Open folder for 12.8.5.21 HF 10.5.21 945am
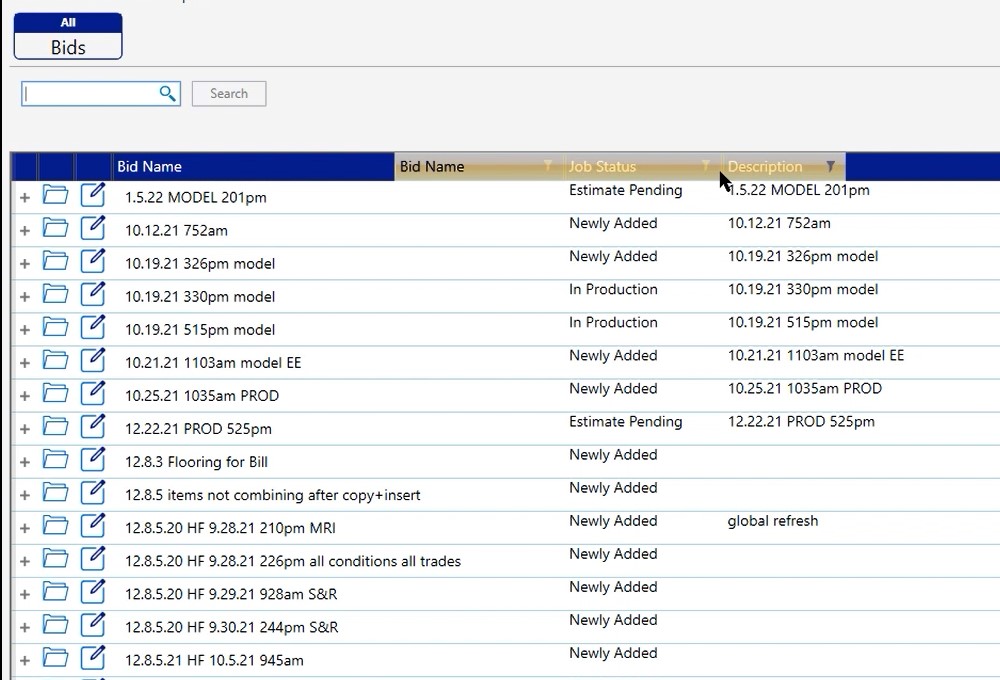The width and height of the screenshot is (1000, 680). tap(55, 659)
